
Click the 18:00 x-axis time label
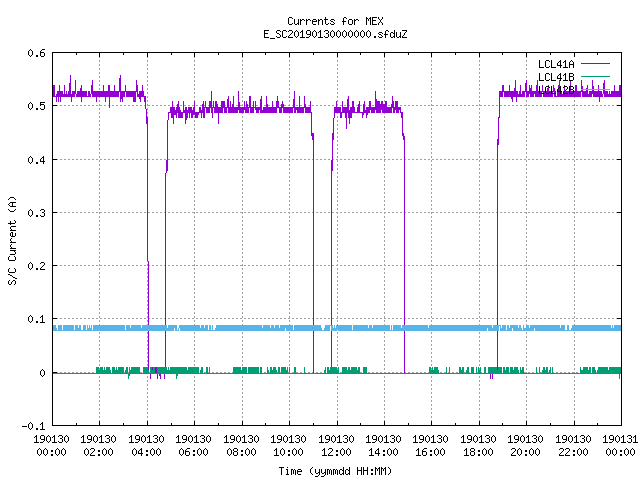[x=478, y=452]
